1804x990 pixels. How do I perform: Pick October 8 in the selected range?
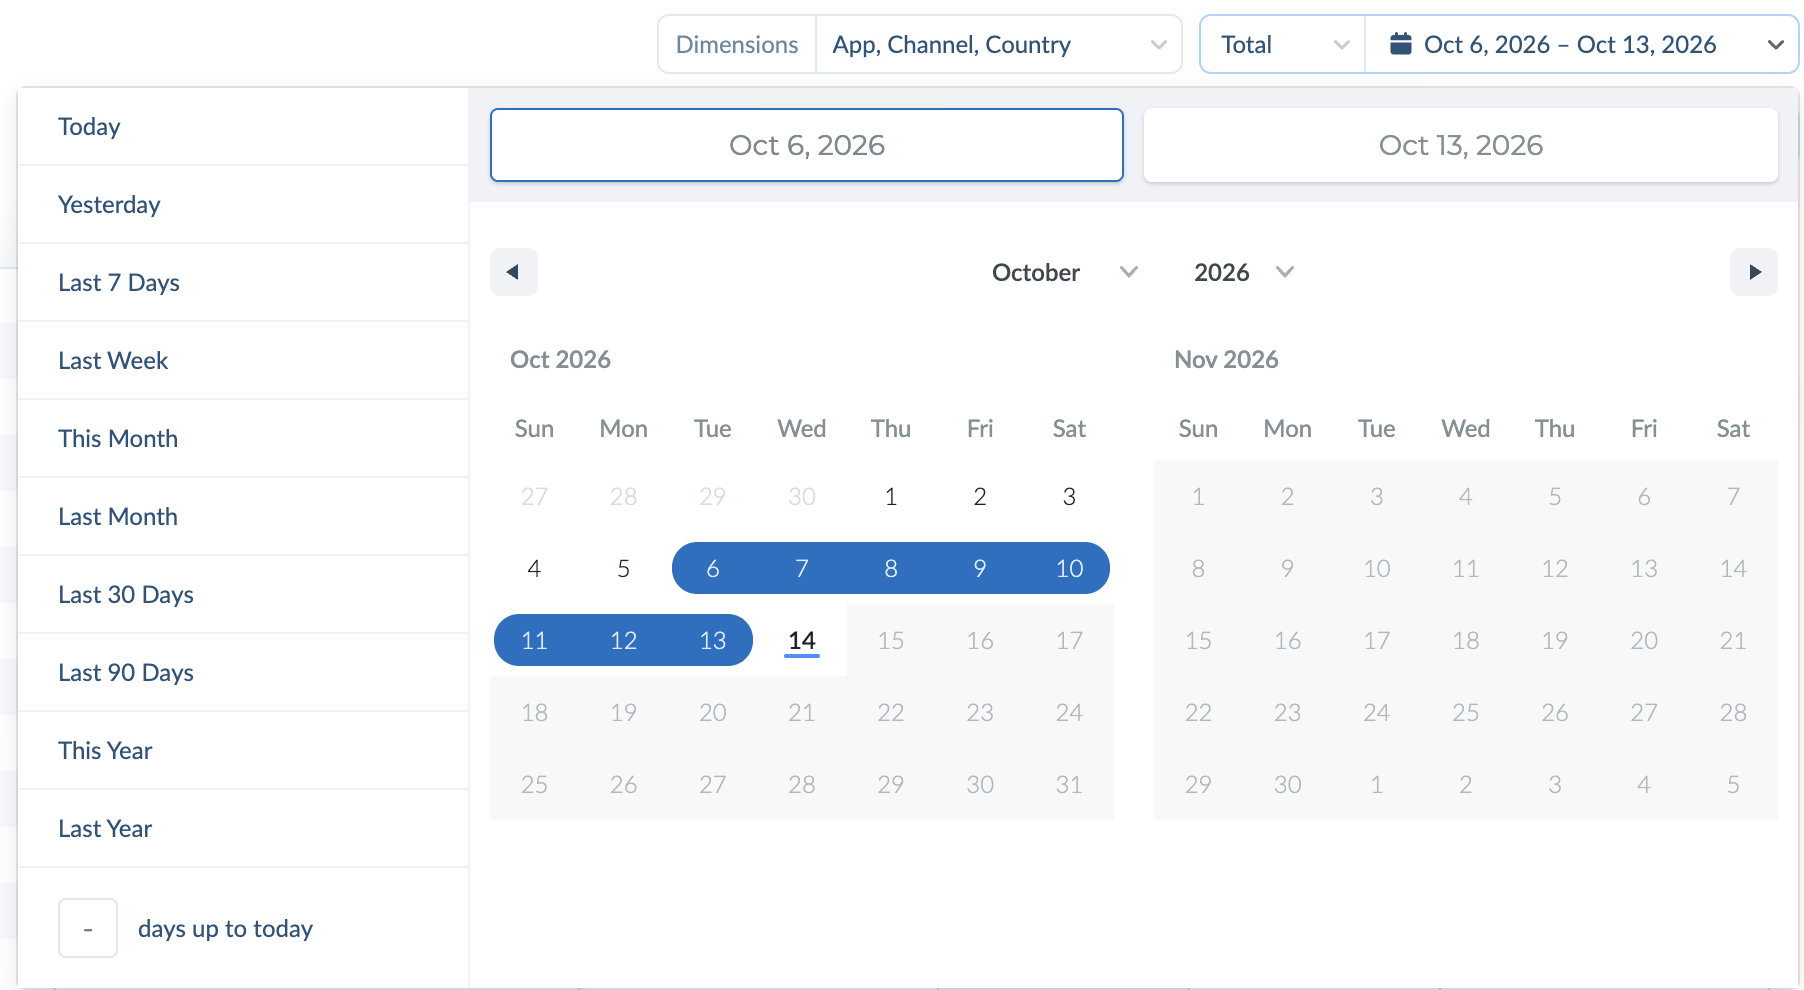coord(891,568)
